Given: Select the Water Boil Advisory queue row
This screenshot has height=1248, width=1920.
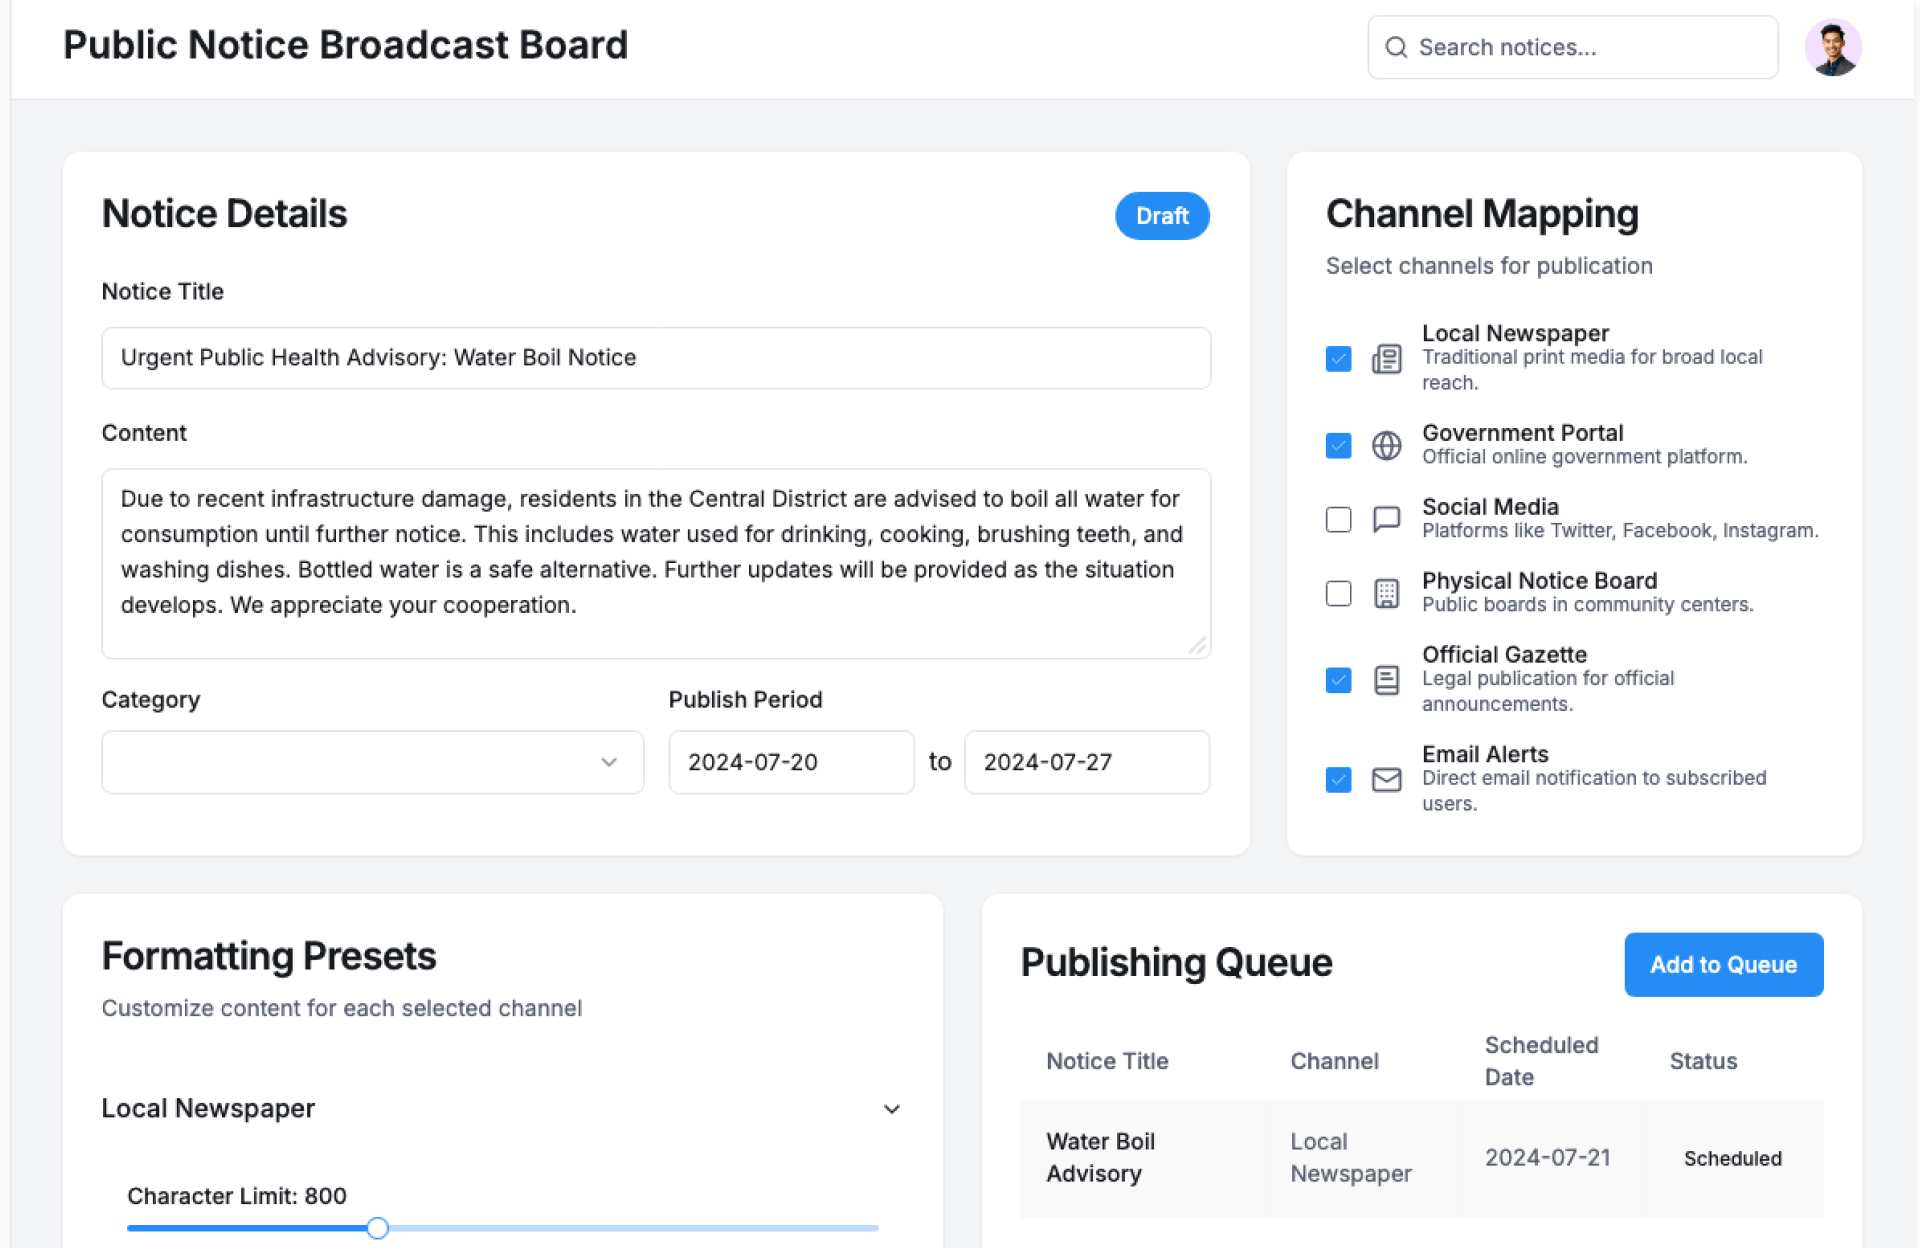Looking at the screenshot, I should tap(1420, 1158).
